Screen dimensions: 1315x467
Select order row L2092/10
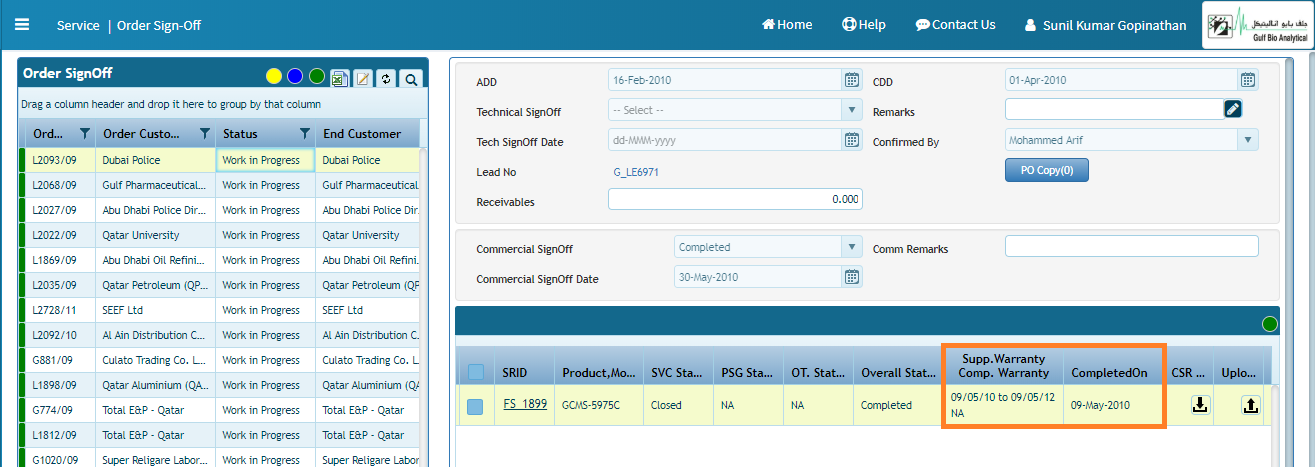[219, 335]
